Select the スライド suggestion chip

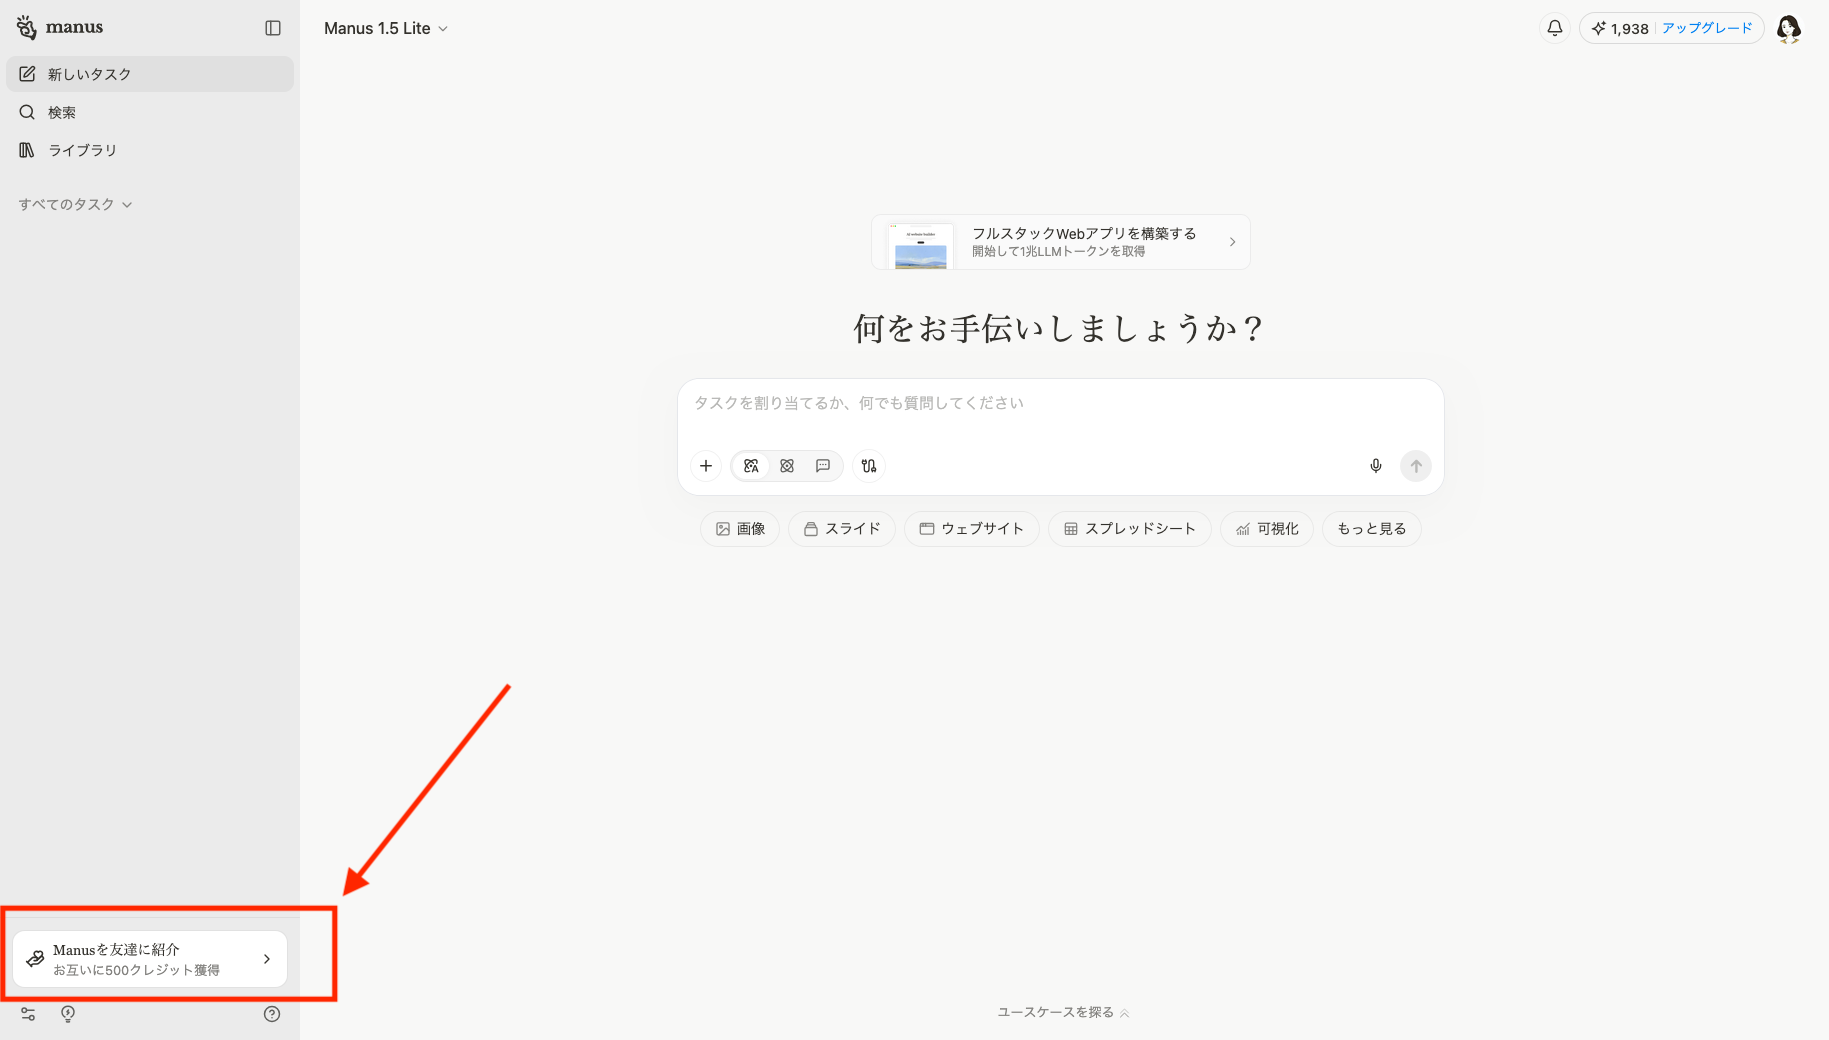coord(841,529)
